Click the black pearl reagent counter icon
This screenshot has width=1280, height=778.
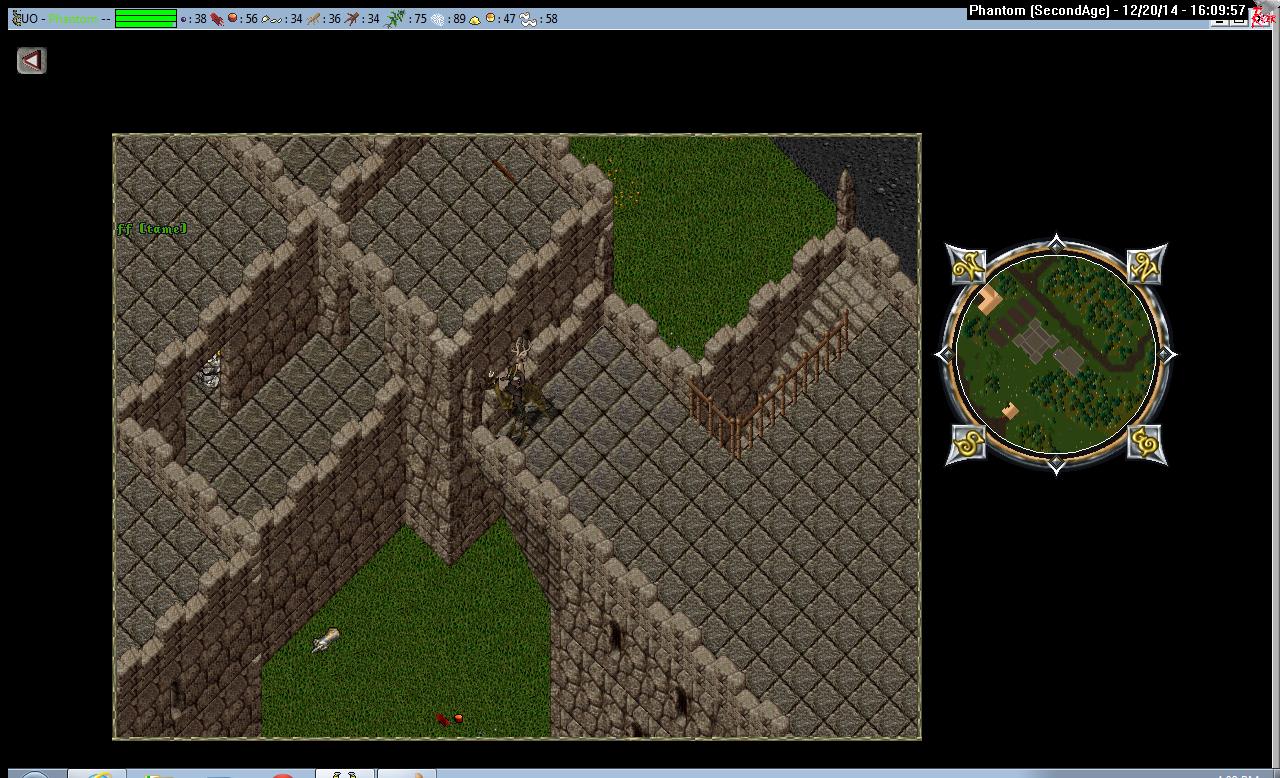point(184,19)
